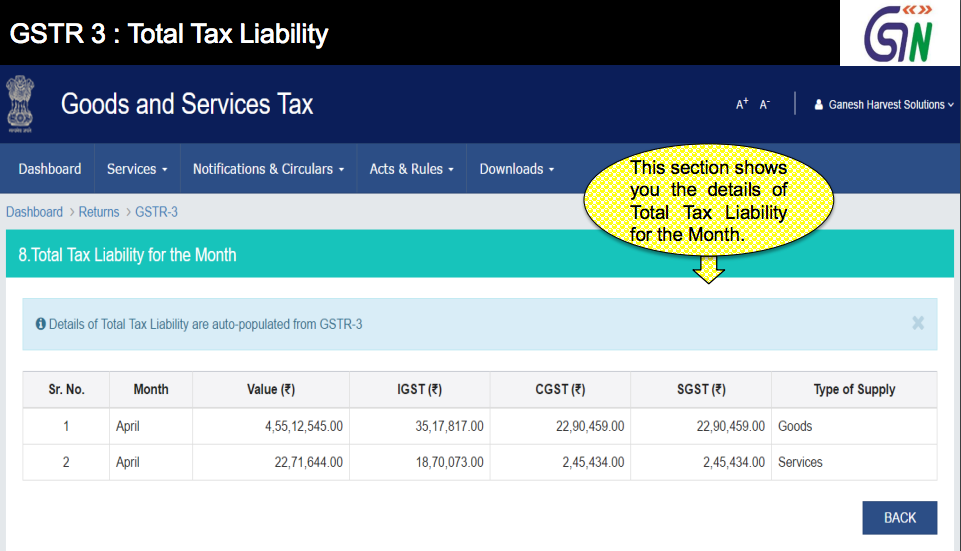The height and width of the screenshot is (551, 961).
Task: Click the Month column header
Action: point(151,389)
